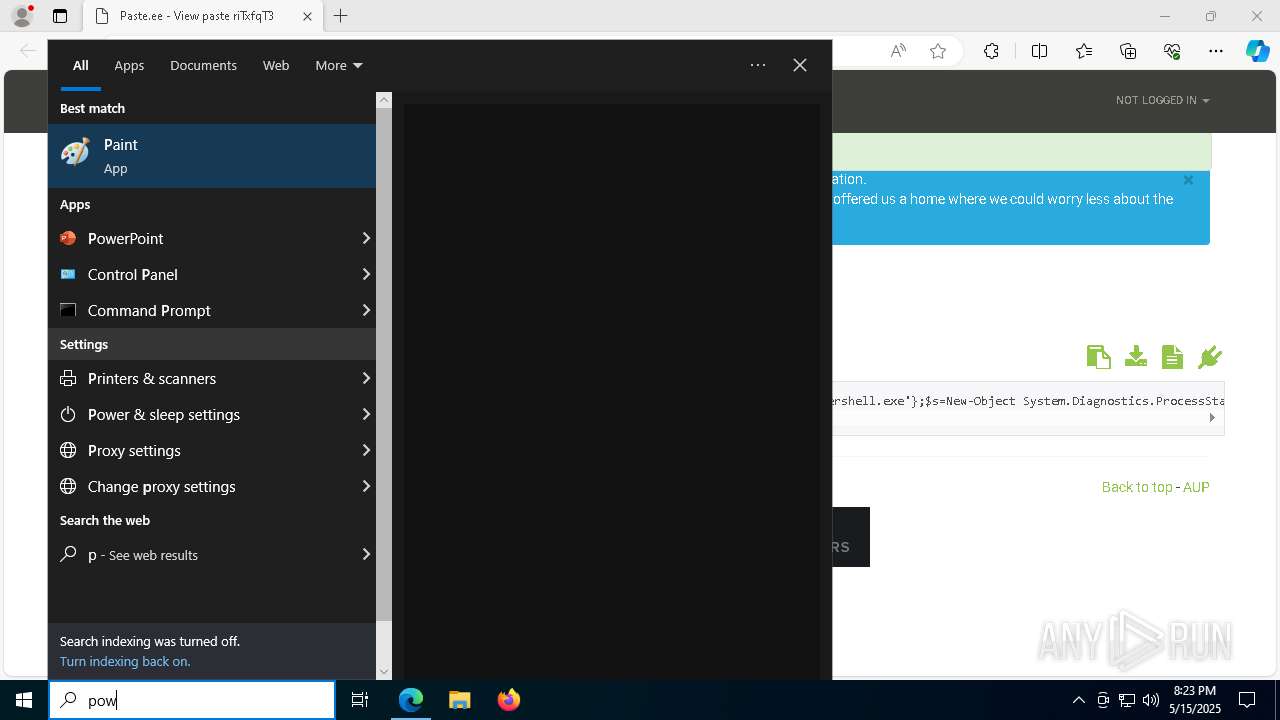Click the taskbar search input box
This screenshot has height=720, width=1280.
(x=192, y=700)
